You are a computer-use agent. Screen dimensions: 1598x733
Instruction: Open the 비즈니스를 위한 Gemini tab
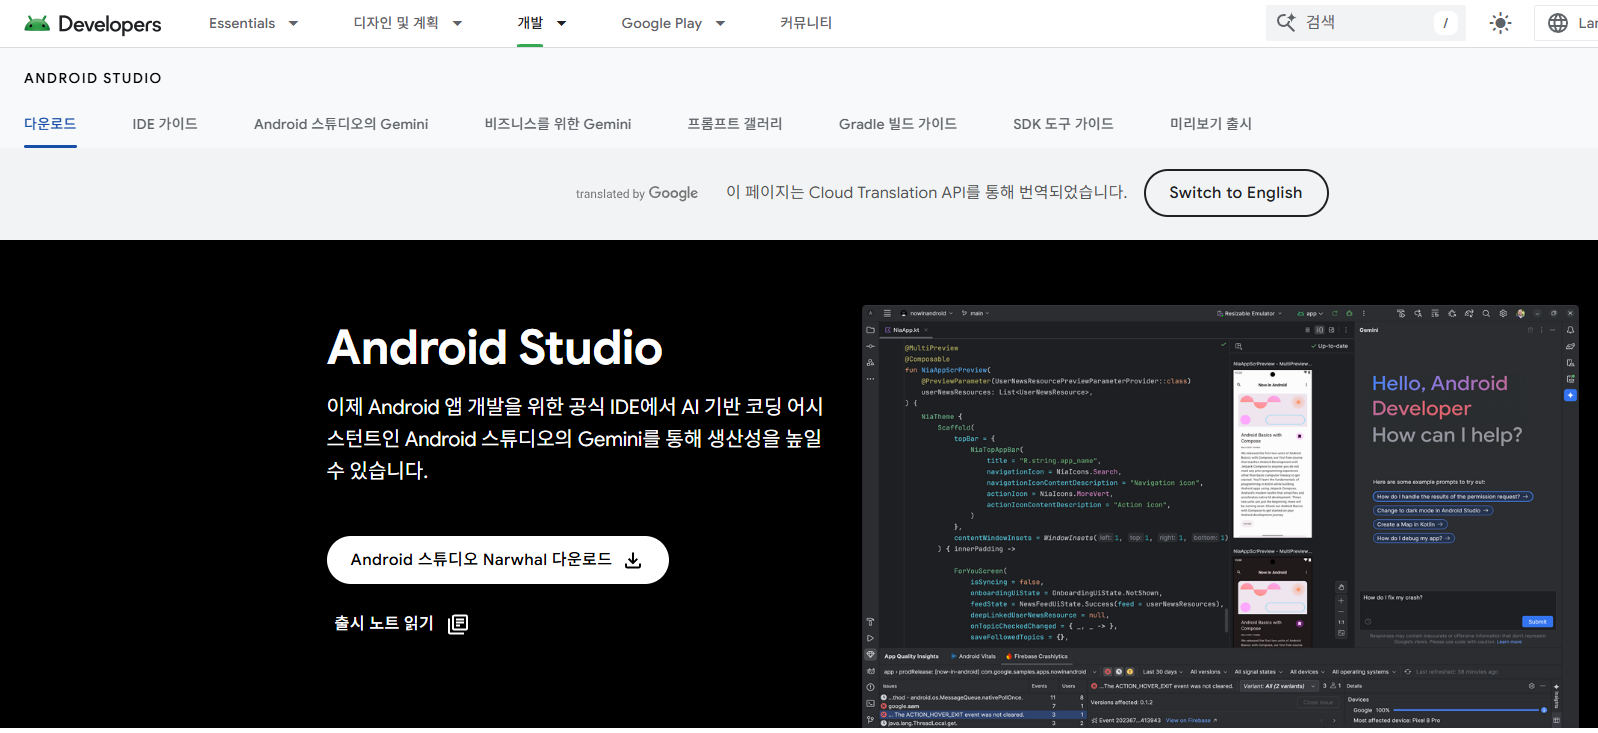[x=558, y=124]
